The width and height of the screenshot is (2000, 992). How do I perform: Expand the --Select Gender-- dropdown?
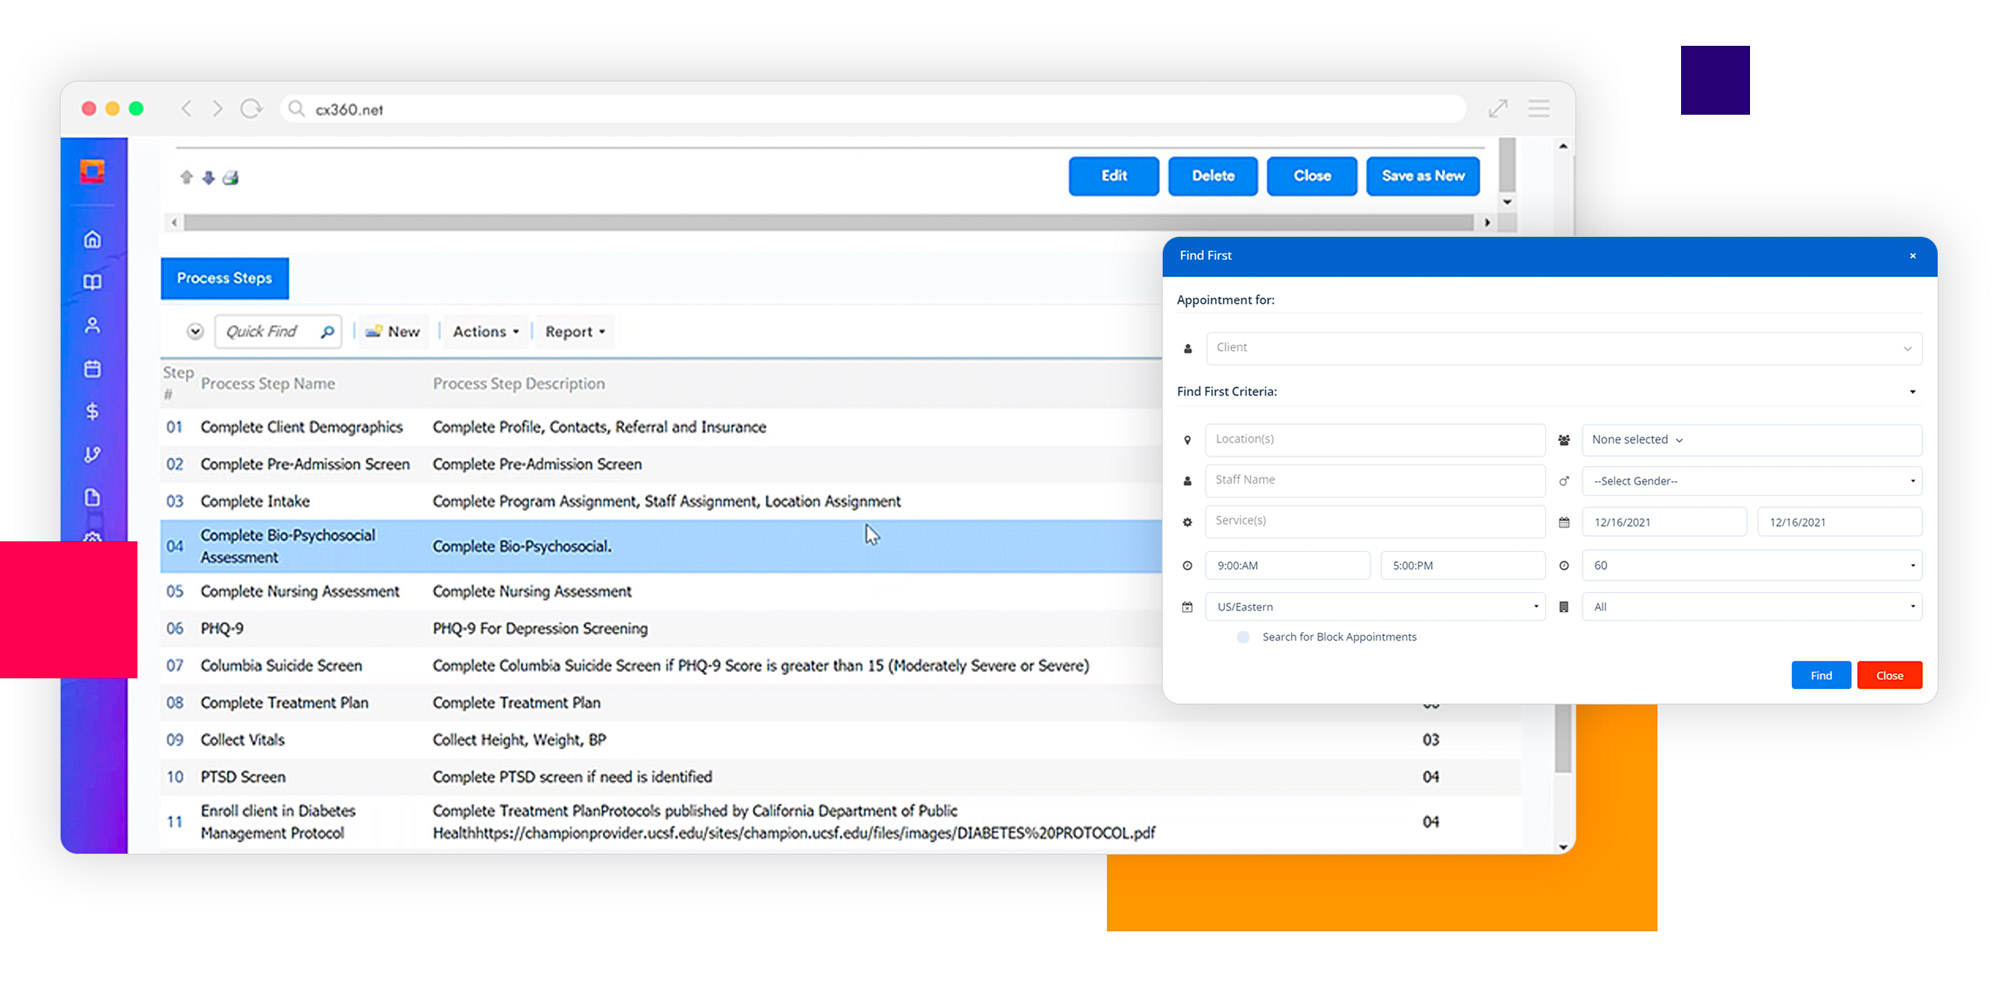[1751, 481]
